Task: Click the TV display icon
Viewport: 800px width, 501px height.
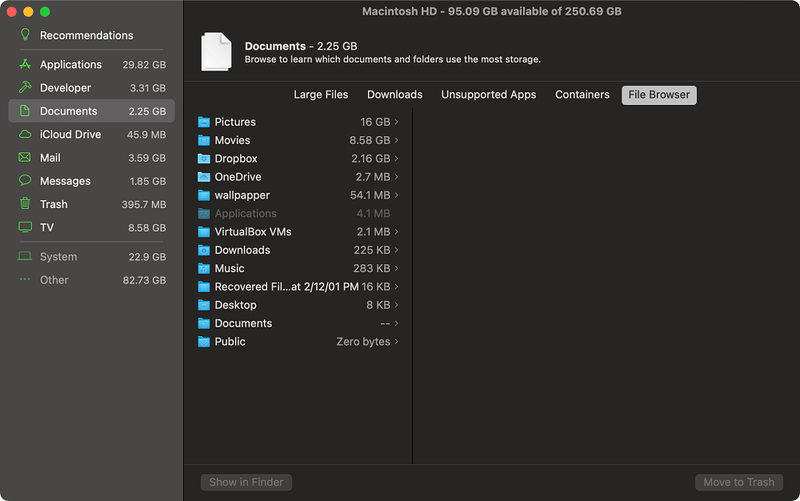Action: pos(25,227)
